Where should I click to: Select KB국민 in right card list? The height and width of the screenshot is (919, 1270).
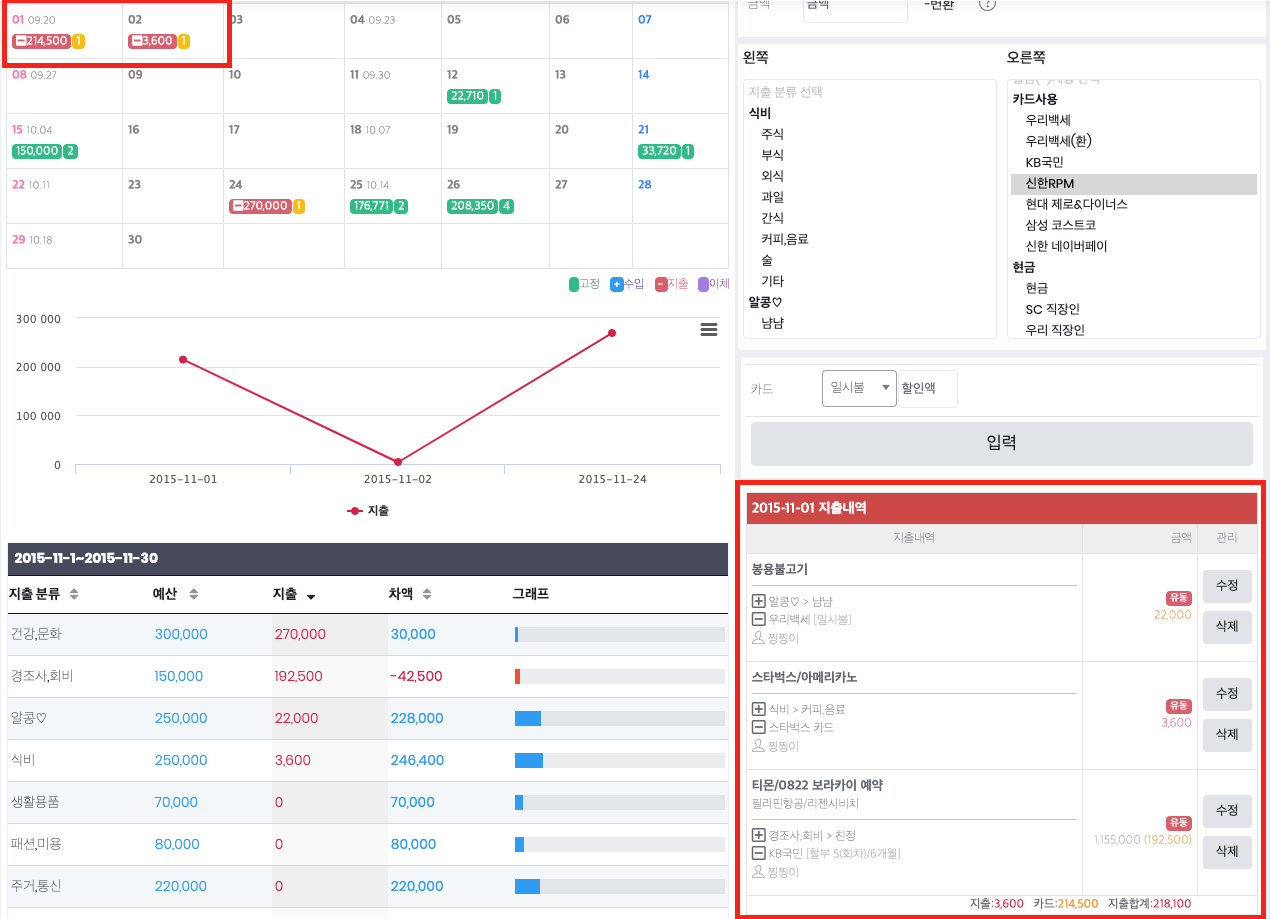tap(1044, 162)
